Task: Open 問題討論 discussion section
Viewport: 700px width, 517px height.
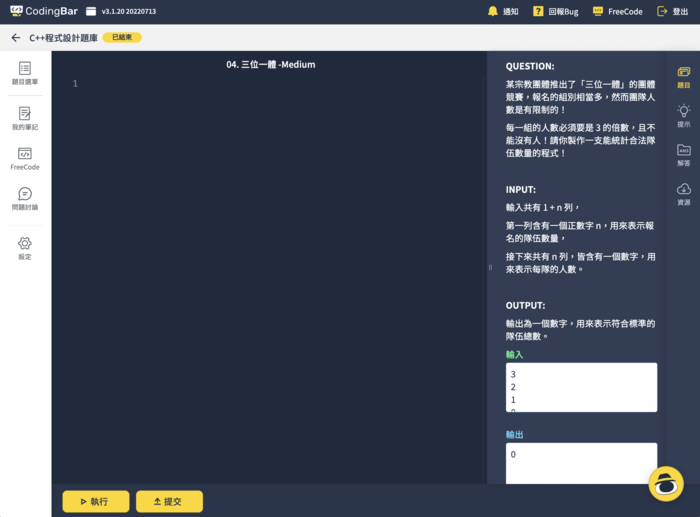Action: (x=25, y=198)
